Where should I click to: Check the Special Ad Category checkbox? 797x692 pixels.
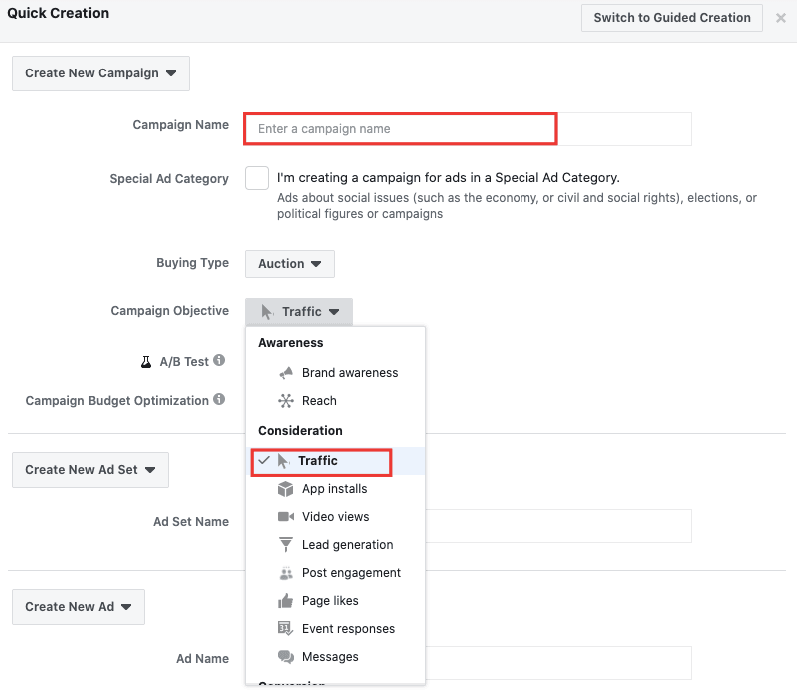click(257, 178)
